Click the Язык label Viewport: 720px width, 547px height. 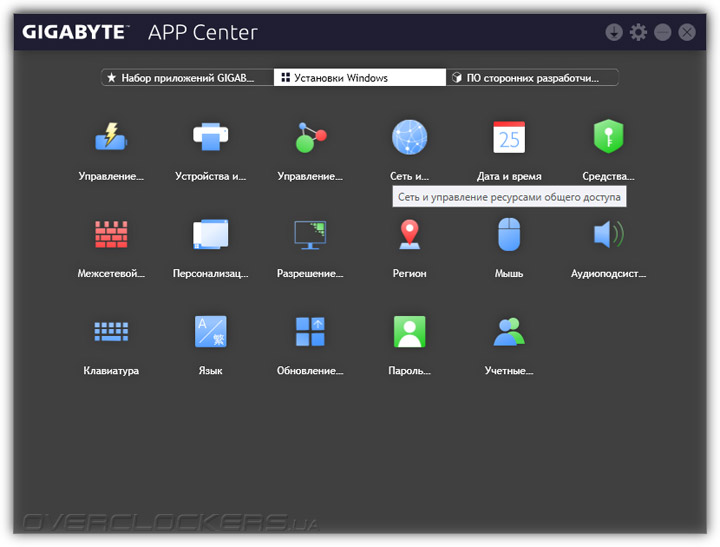(210, 371)
